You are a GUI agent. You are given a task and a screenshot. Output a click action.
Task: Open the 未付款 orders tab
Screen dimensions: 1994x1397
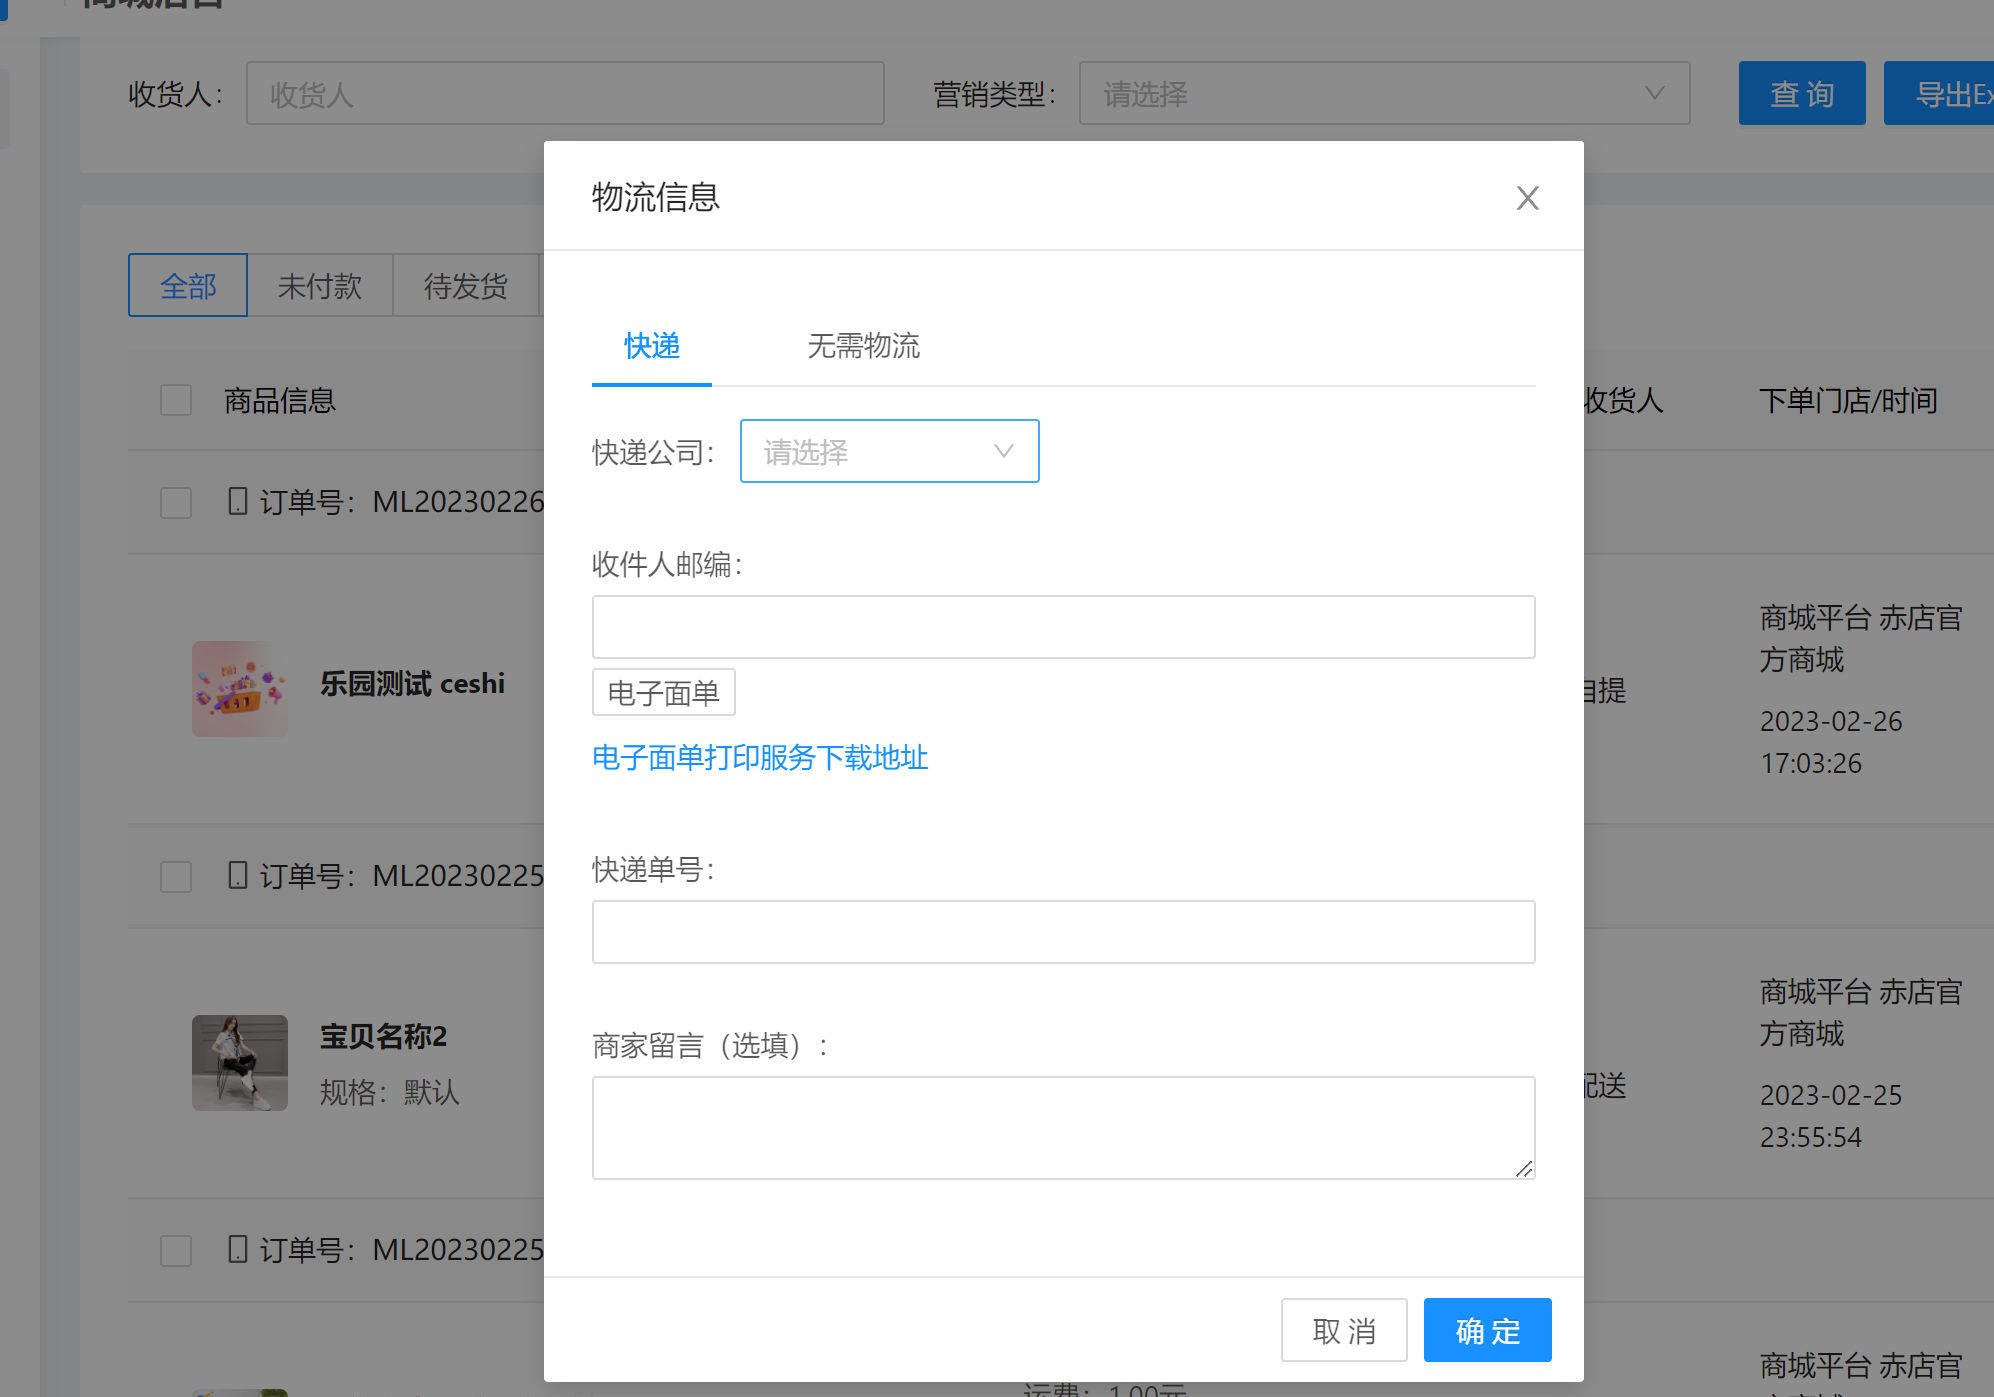coord(319,286)
